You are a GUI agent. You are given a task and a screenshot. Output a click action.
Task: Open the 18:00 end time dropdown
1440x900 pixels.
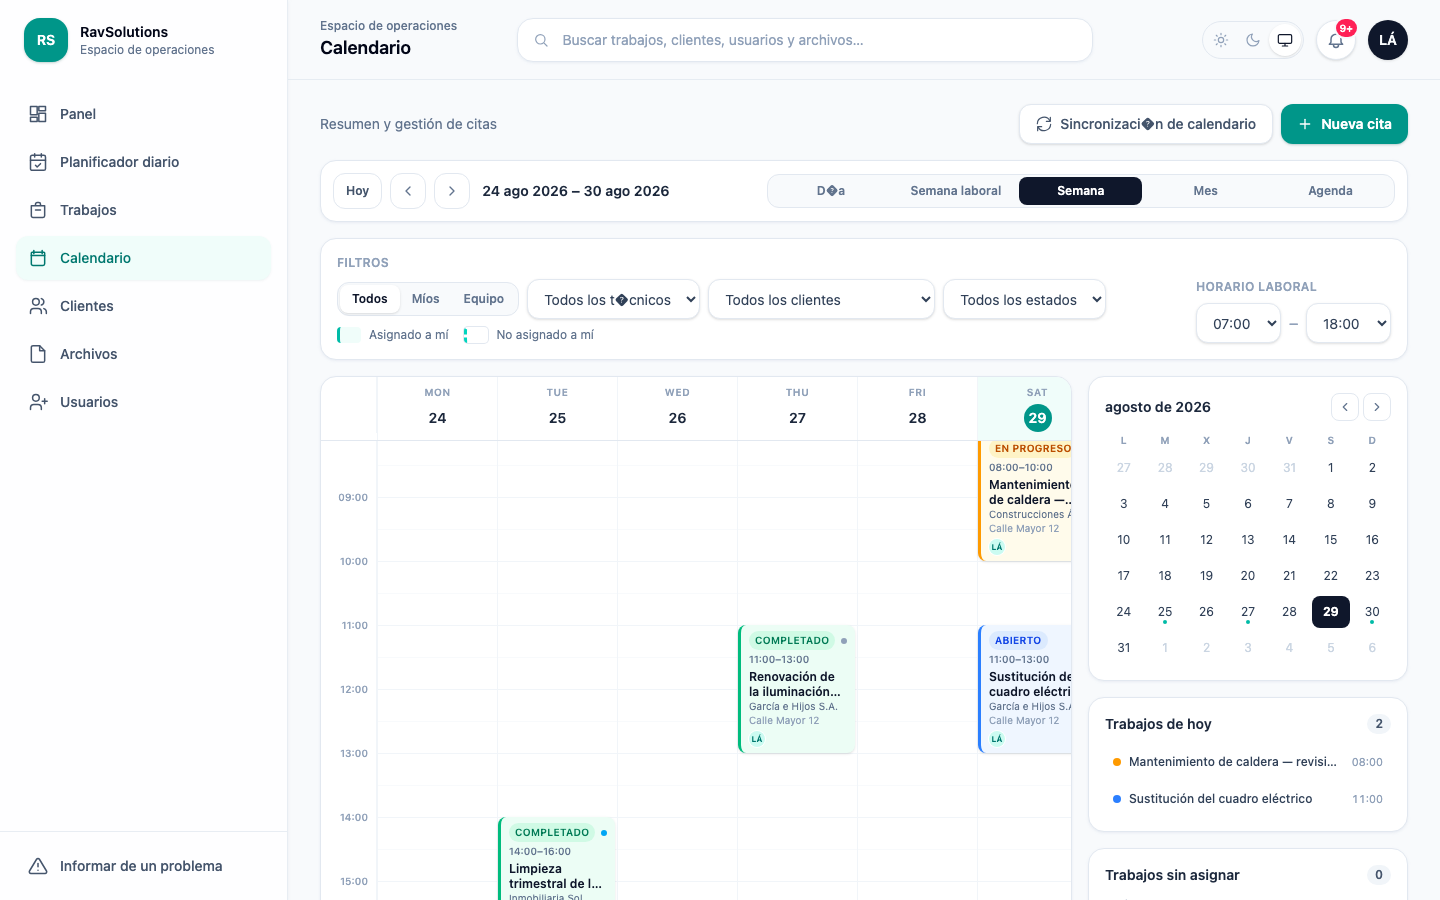coord(1348,324)
